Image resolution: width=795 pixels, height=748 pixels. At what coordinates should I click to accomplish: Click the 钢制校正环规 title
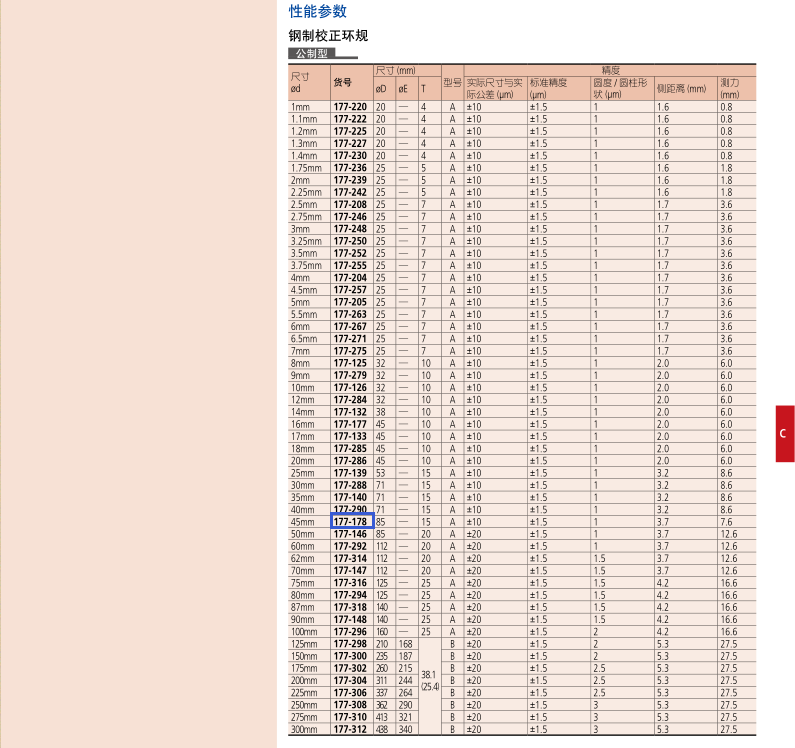pyautogui.click(x=329, y=35)
